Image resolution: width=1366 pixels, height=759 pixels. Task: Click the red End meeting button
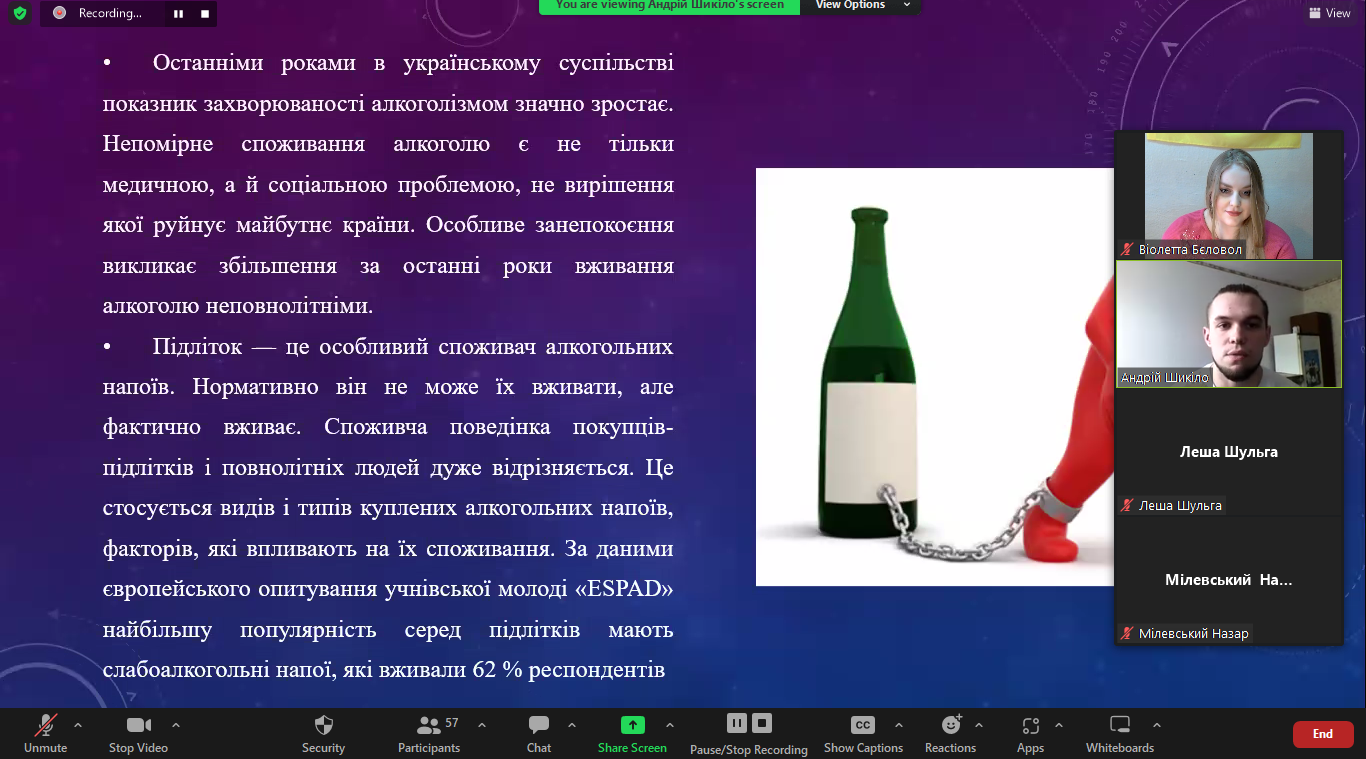point(1323,734)
